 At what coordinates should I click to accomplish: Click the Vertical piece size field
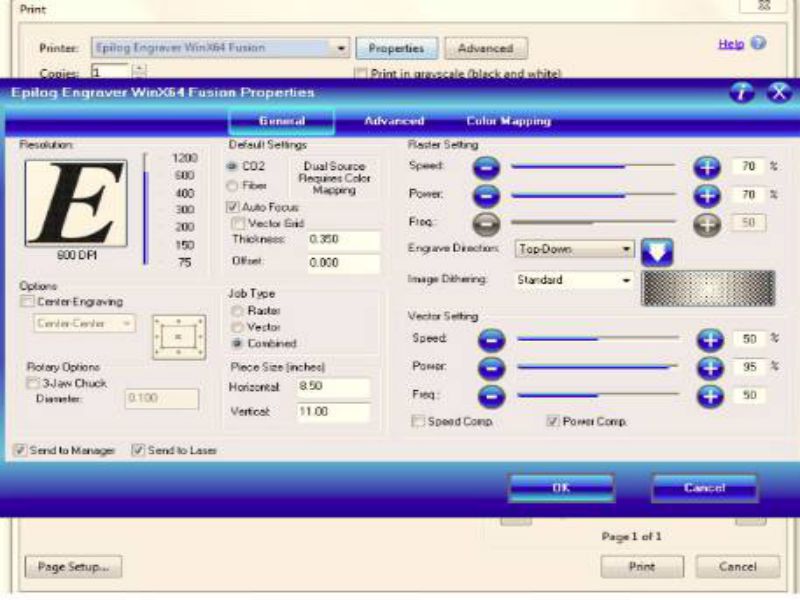pos(333,412)
